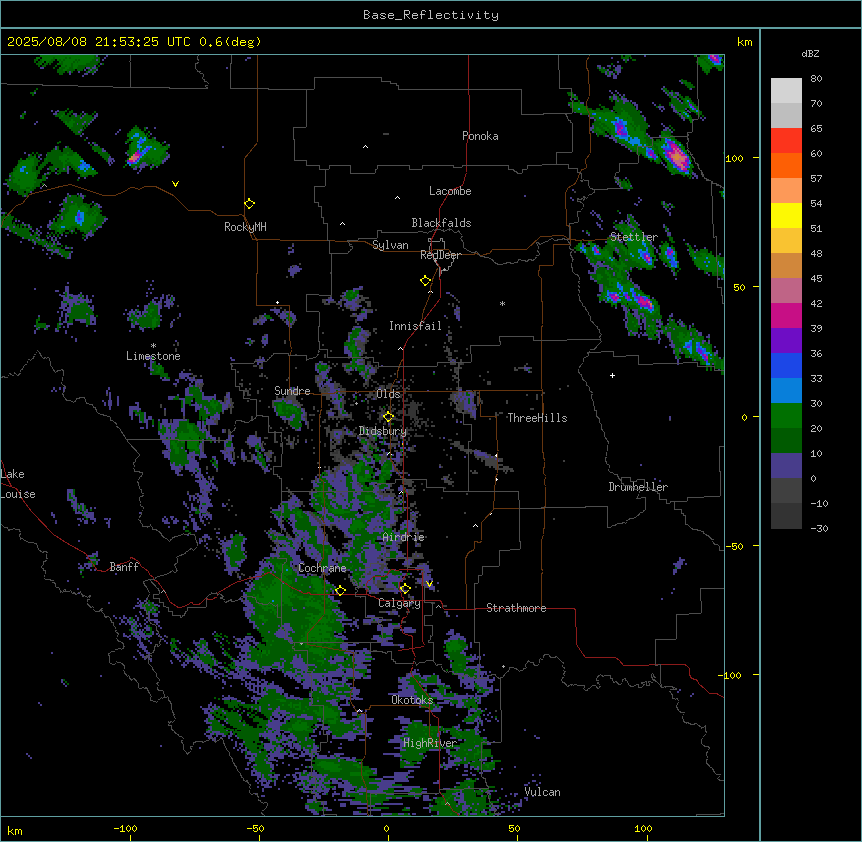
Task: Pick the red 60-65 dBZ legend color
Action: [786, 140]
